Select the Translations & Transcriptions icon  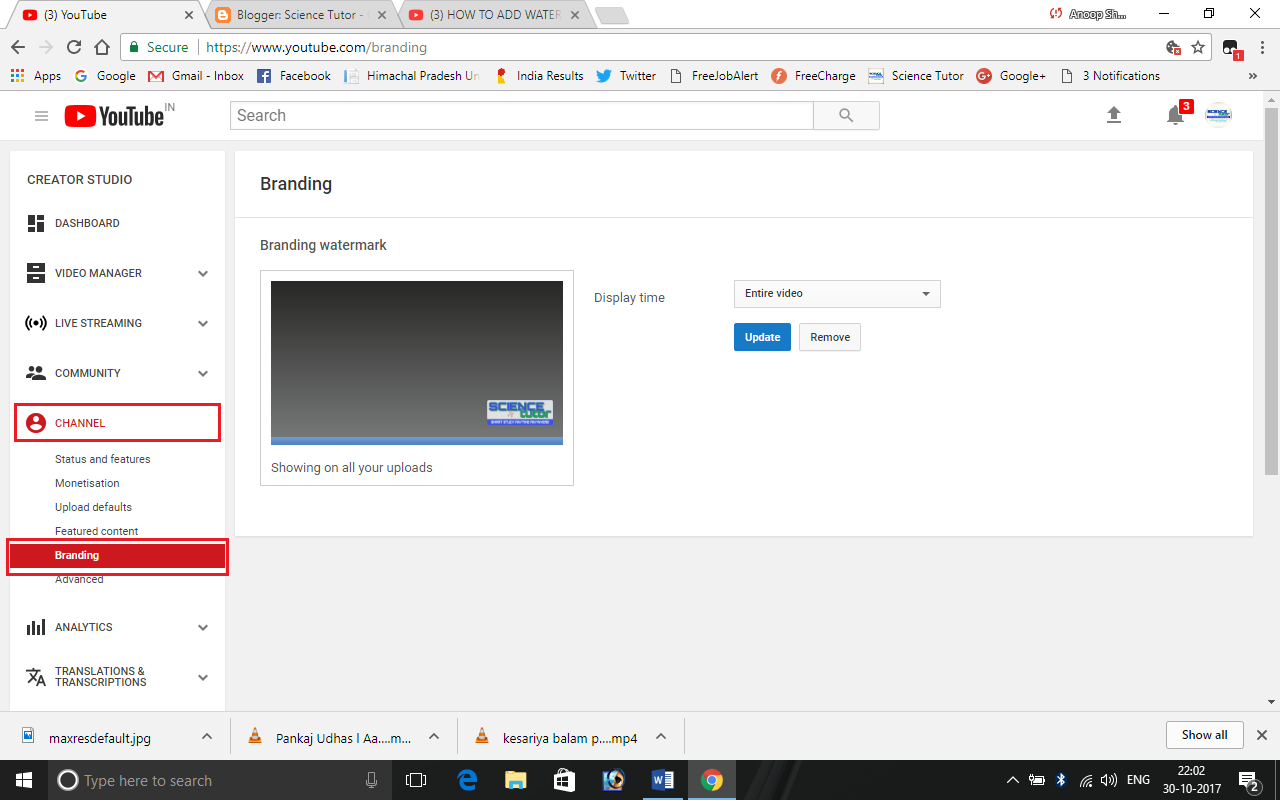pyautogui.click(x=36, y=677)
